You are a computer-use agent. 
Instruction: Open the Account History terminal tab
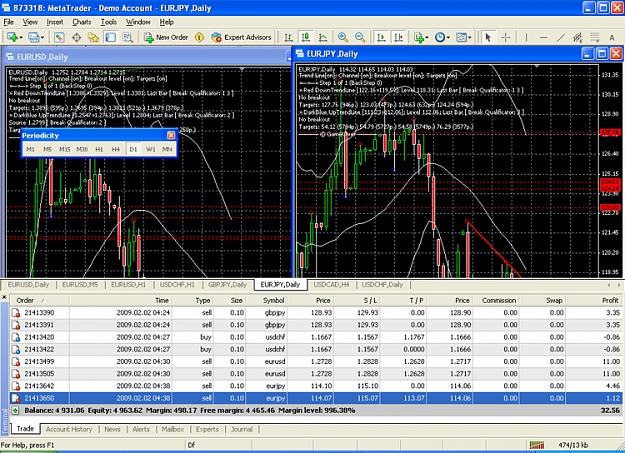(69, 429)
